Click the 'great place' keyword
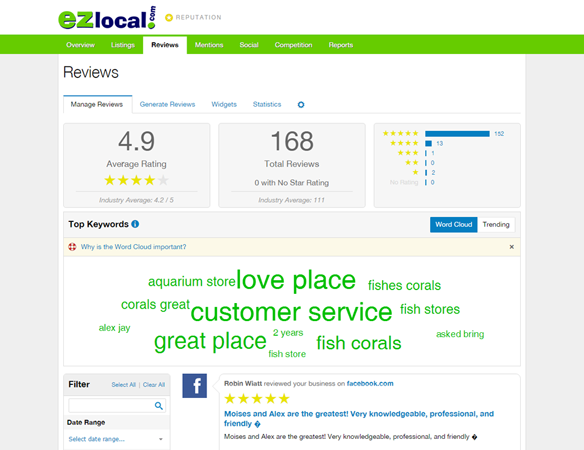Viewport: 584px width, 450px height. point(210,341)
